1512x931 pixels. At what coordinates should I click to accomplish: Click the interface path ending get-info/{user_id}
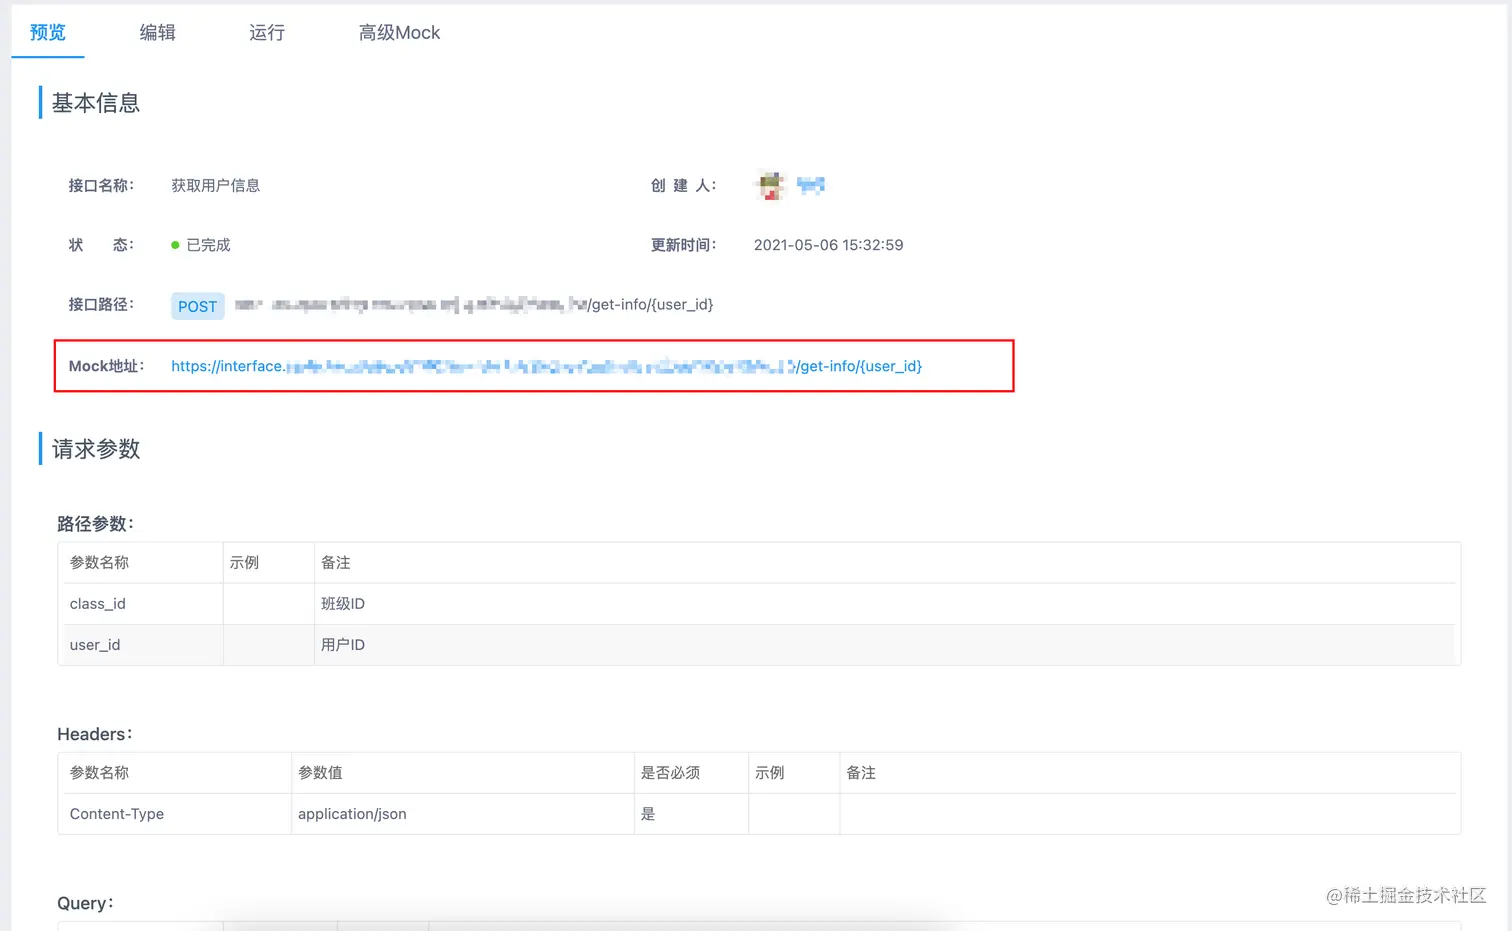tap(474, 304)
